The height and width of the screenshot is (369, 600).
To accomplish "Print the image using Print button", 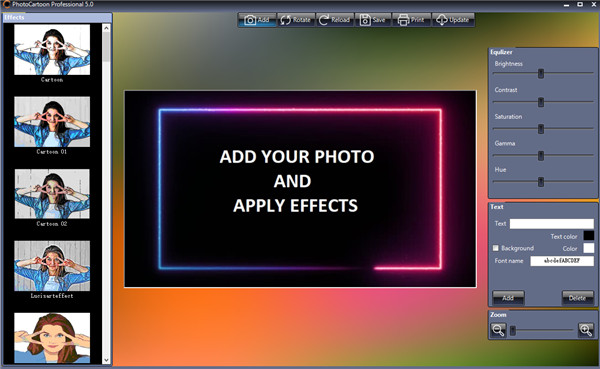I will pos(412,20).
